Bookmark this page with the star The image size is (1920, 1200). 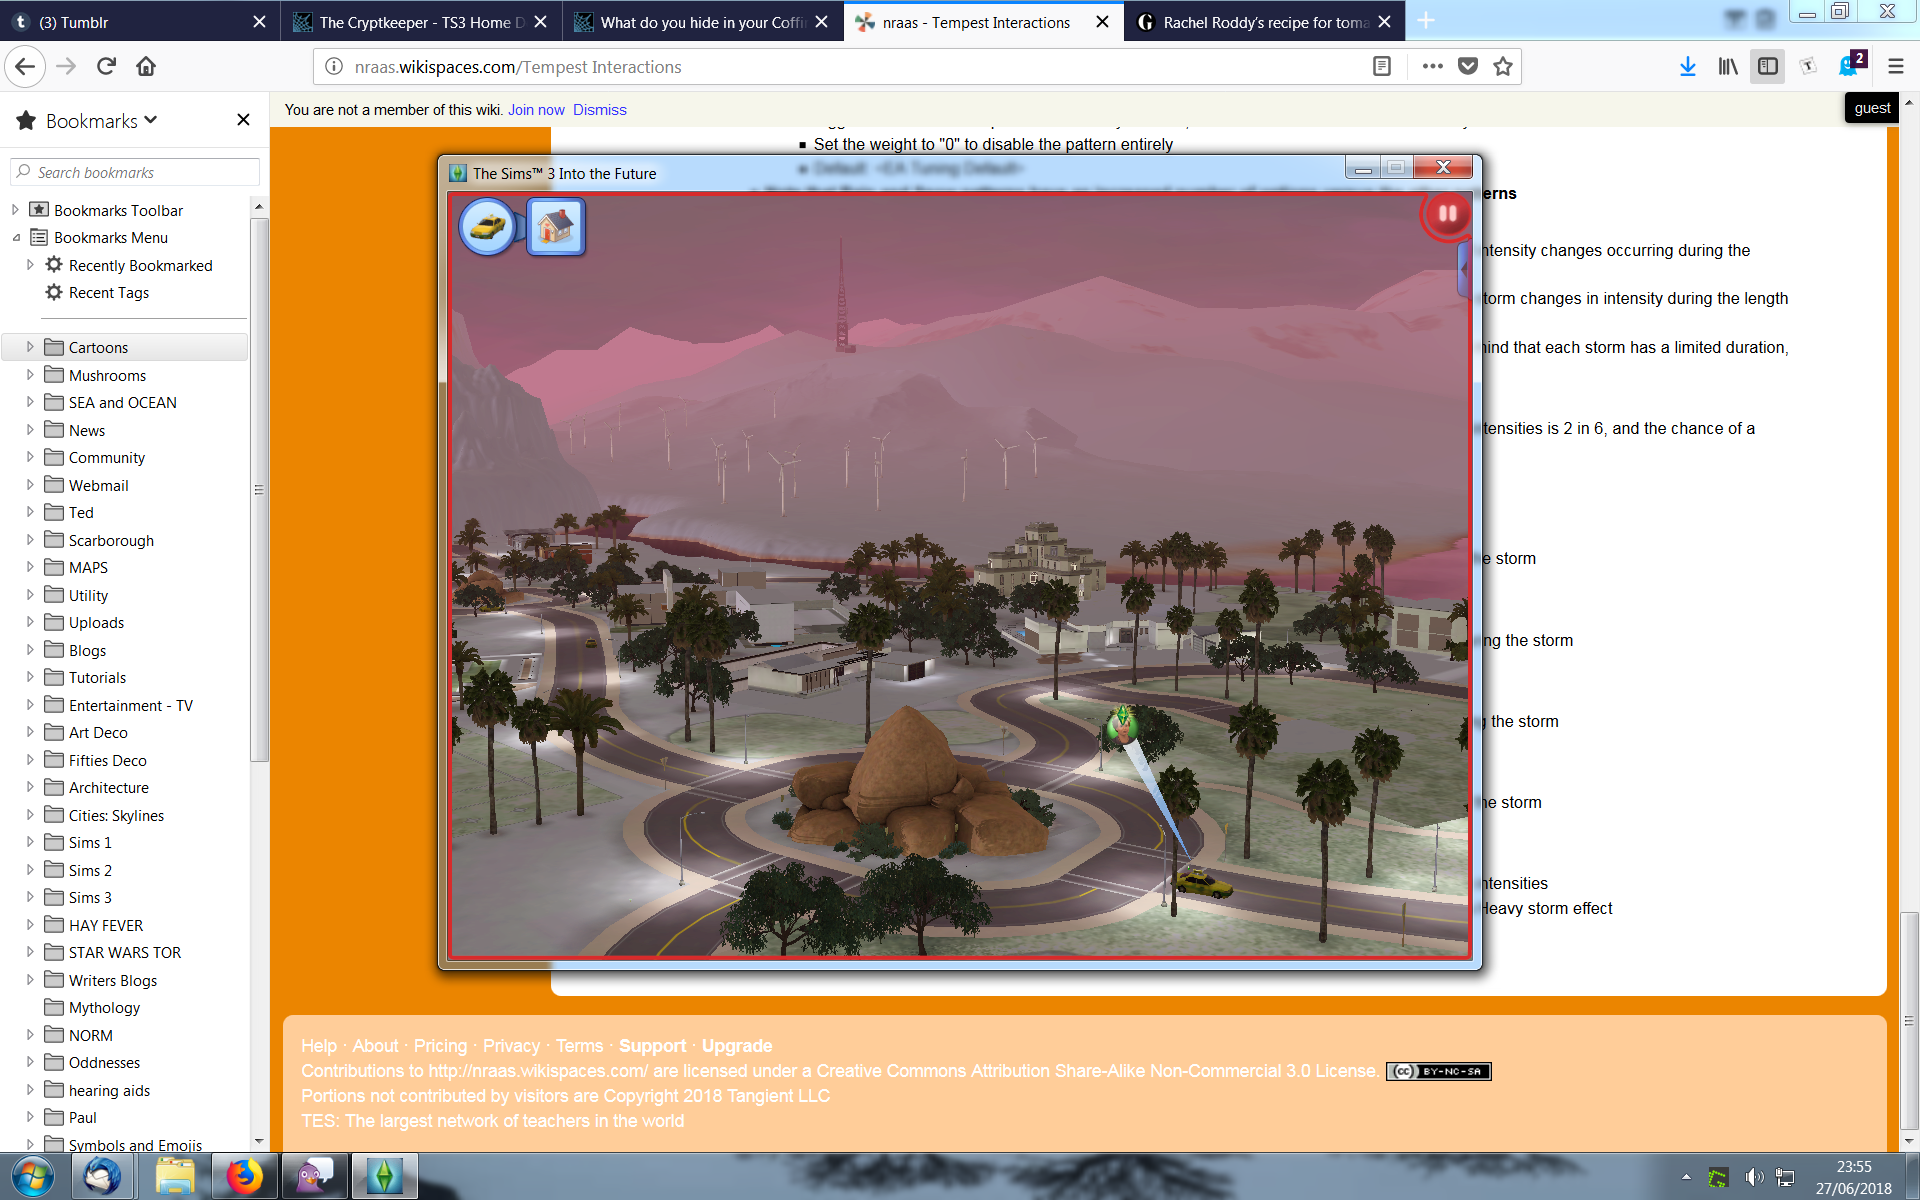(x=1502, y=67)
